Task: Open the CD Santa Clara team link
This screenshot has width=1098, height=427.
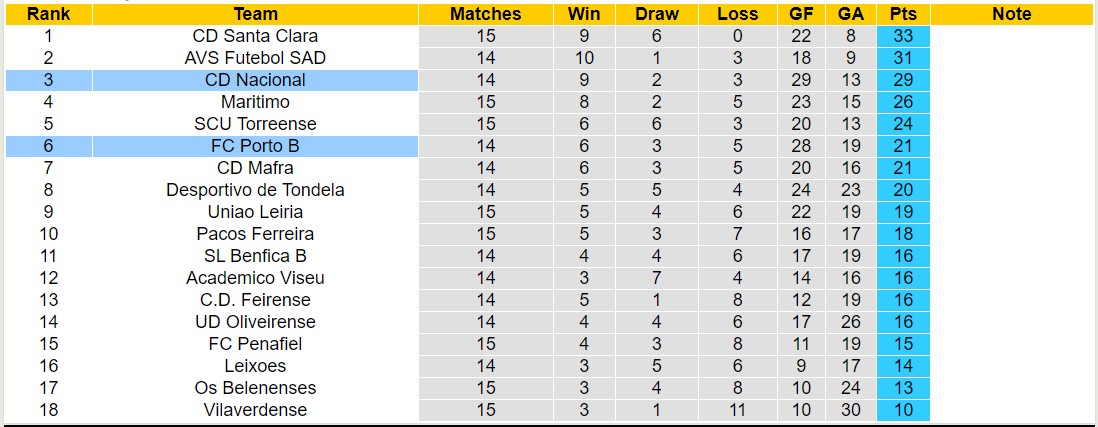Action: pyautogui.click(x=255, y=36)
